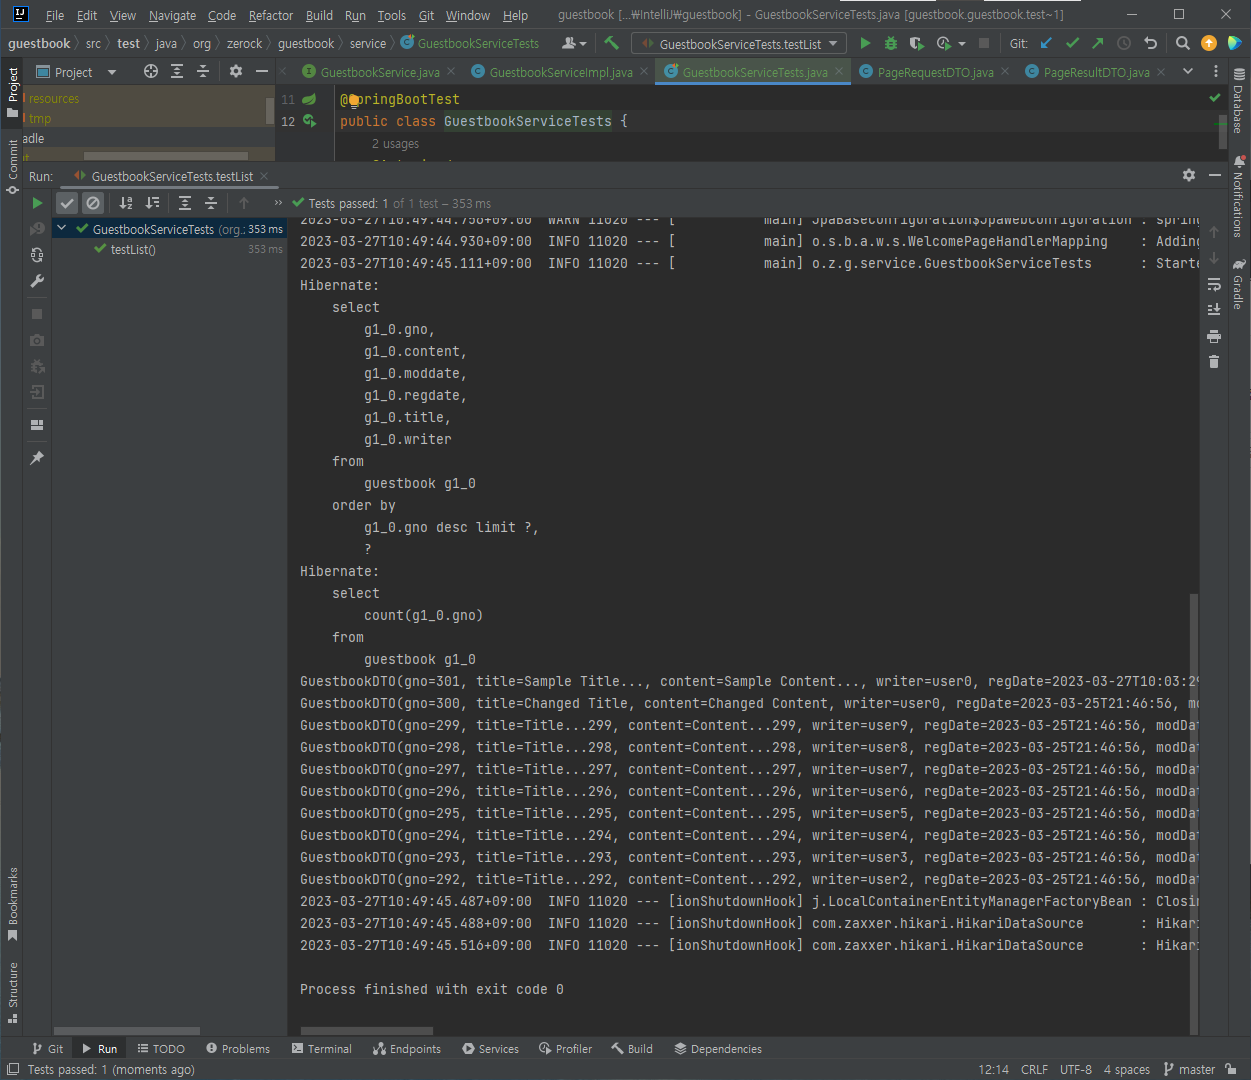Viewport: 1251px width, 1080px height.
Task: Open the Dependencies tool window
Action: (x=718, y=1049)
